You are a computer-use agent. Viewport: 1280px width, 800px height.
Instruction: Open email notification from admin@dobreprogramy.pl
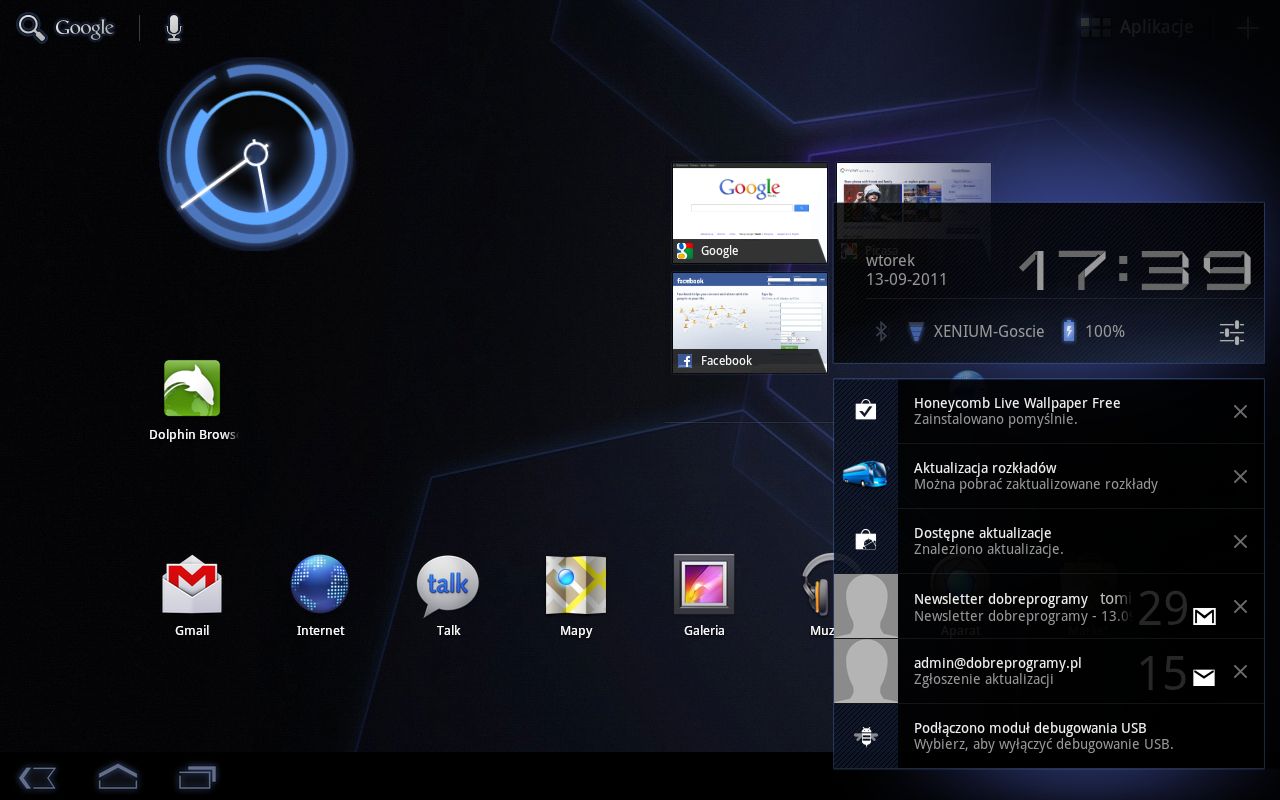tap(1010, 671)
